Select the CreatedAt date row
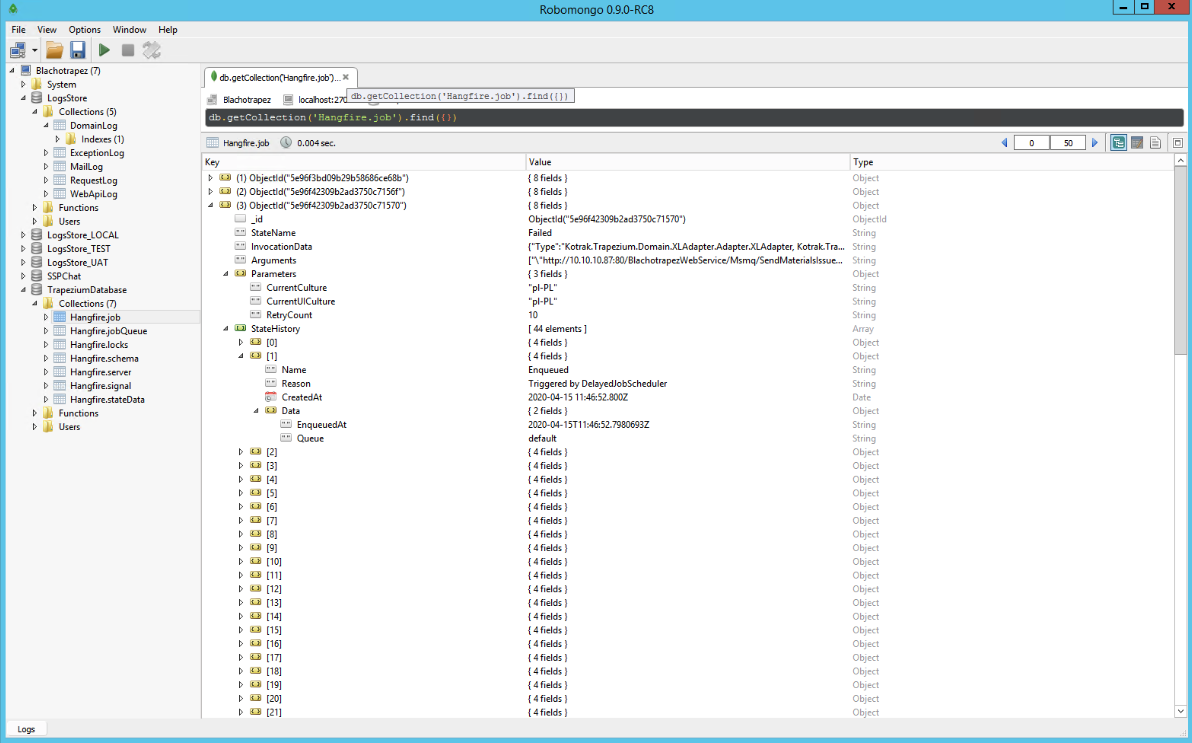Image resolution: width=1192 pixels, height=743 pixels. point(688,397)
